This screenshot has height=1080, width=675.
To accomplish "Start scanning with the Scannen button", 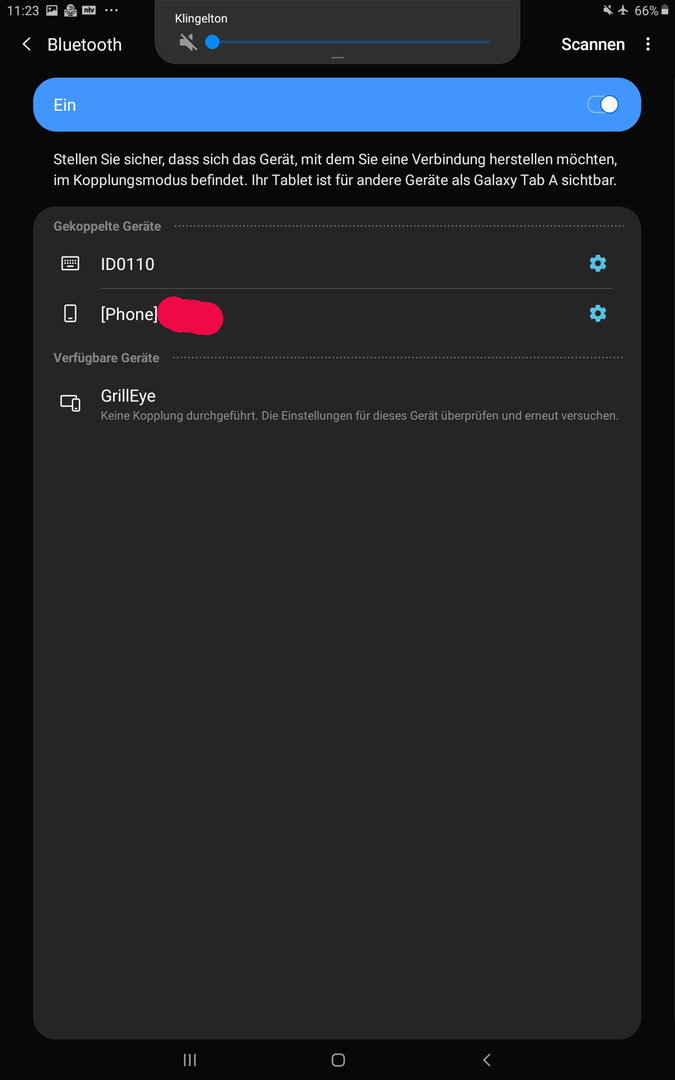I will (x=593, y=44).
